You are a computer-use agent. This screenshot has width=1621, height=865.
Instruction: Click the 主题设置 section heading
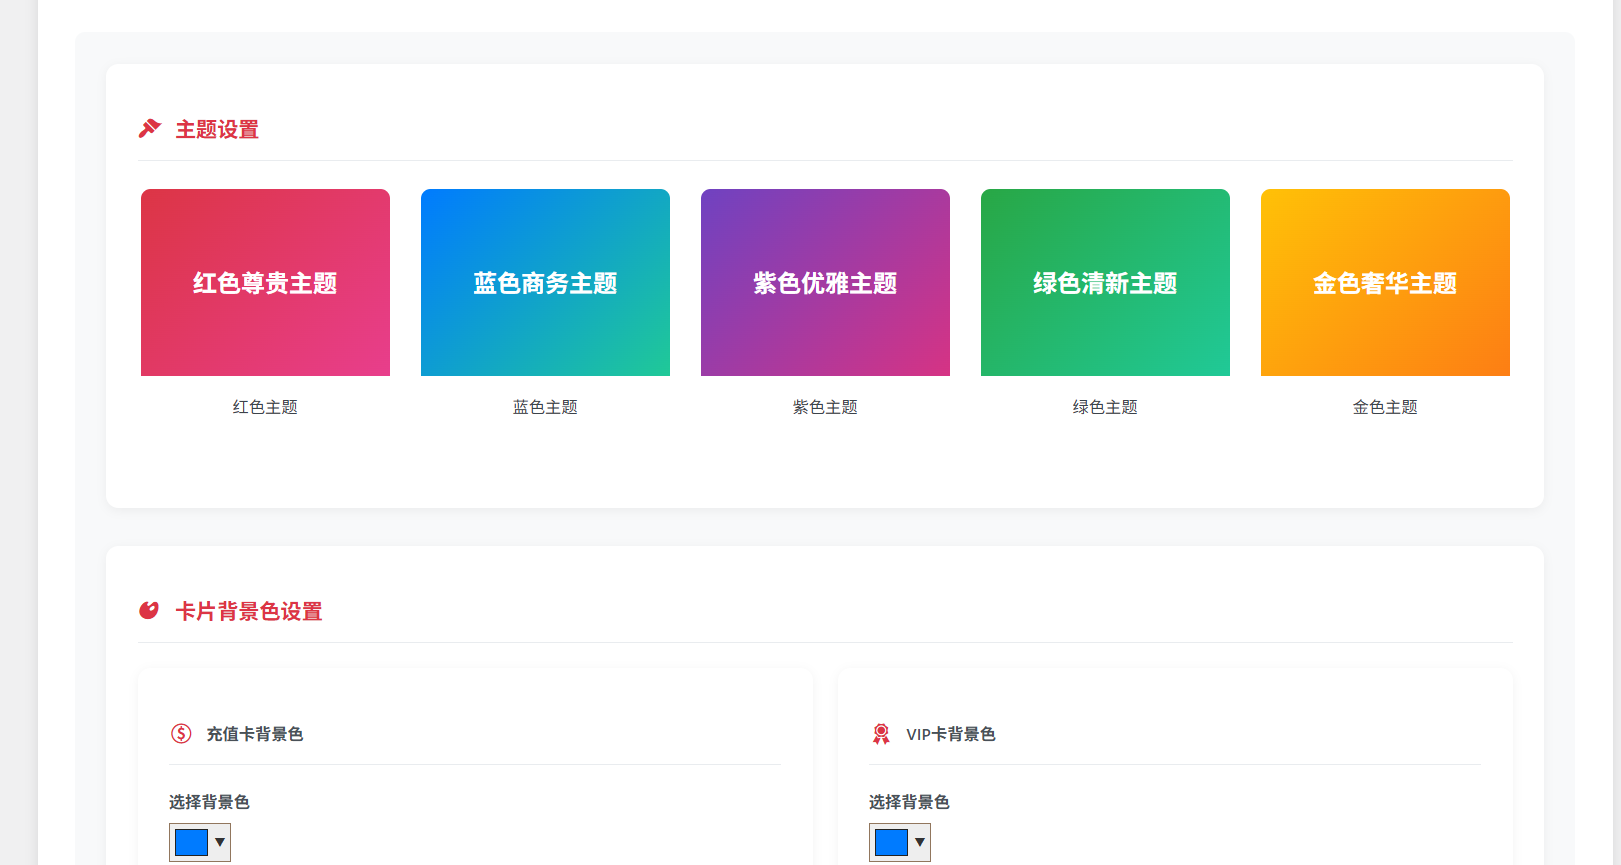coord(217,130)
